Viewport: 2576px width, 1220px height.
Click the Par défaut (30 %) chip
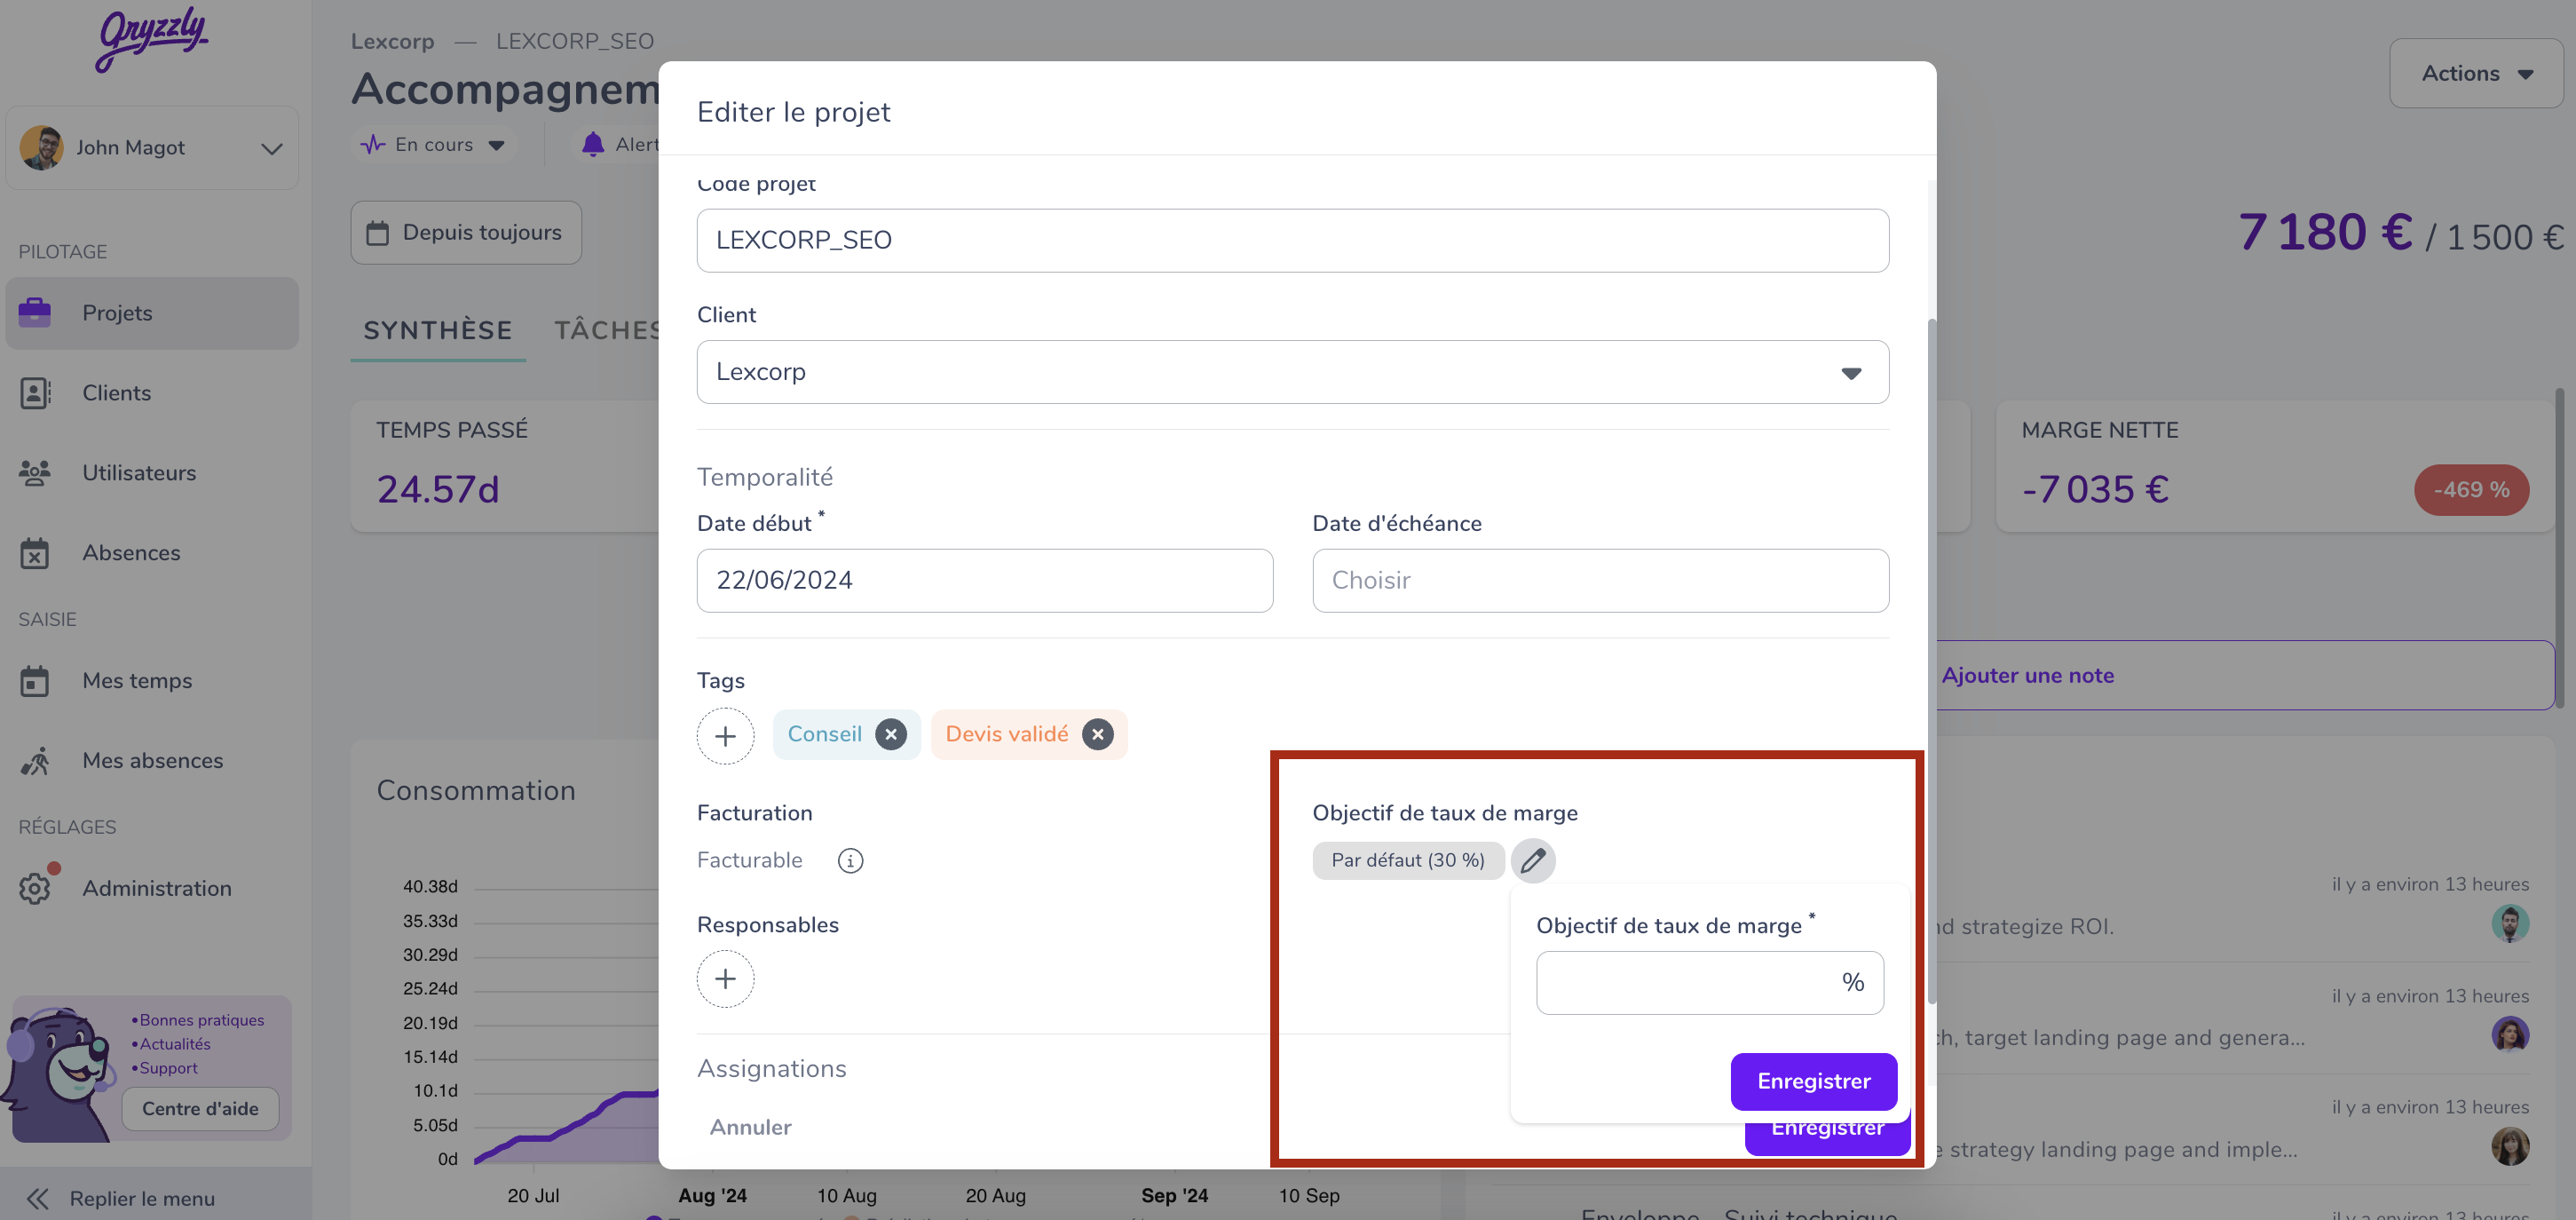tap(1407, 860)
